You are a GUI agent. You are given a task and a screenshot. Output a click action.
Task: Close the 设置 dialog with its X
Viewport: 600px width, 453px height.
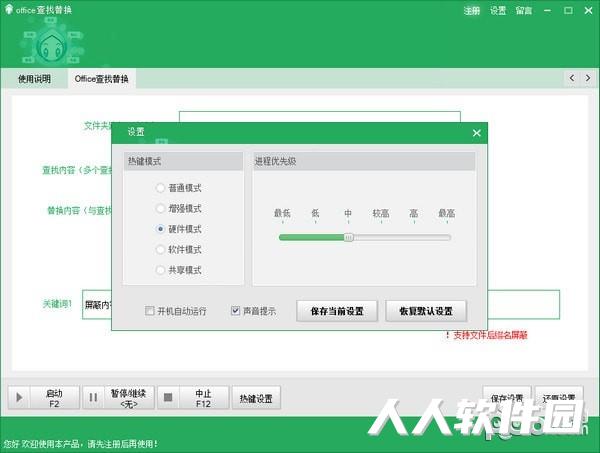(476, 133)
